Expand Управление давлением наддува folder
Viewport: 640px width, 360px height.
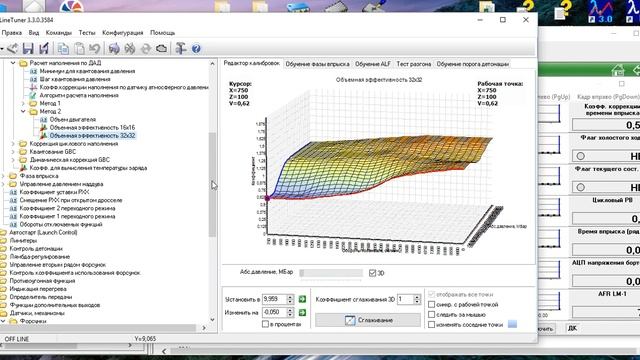click(3, 184)
